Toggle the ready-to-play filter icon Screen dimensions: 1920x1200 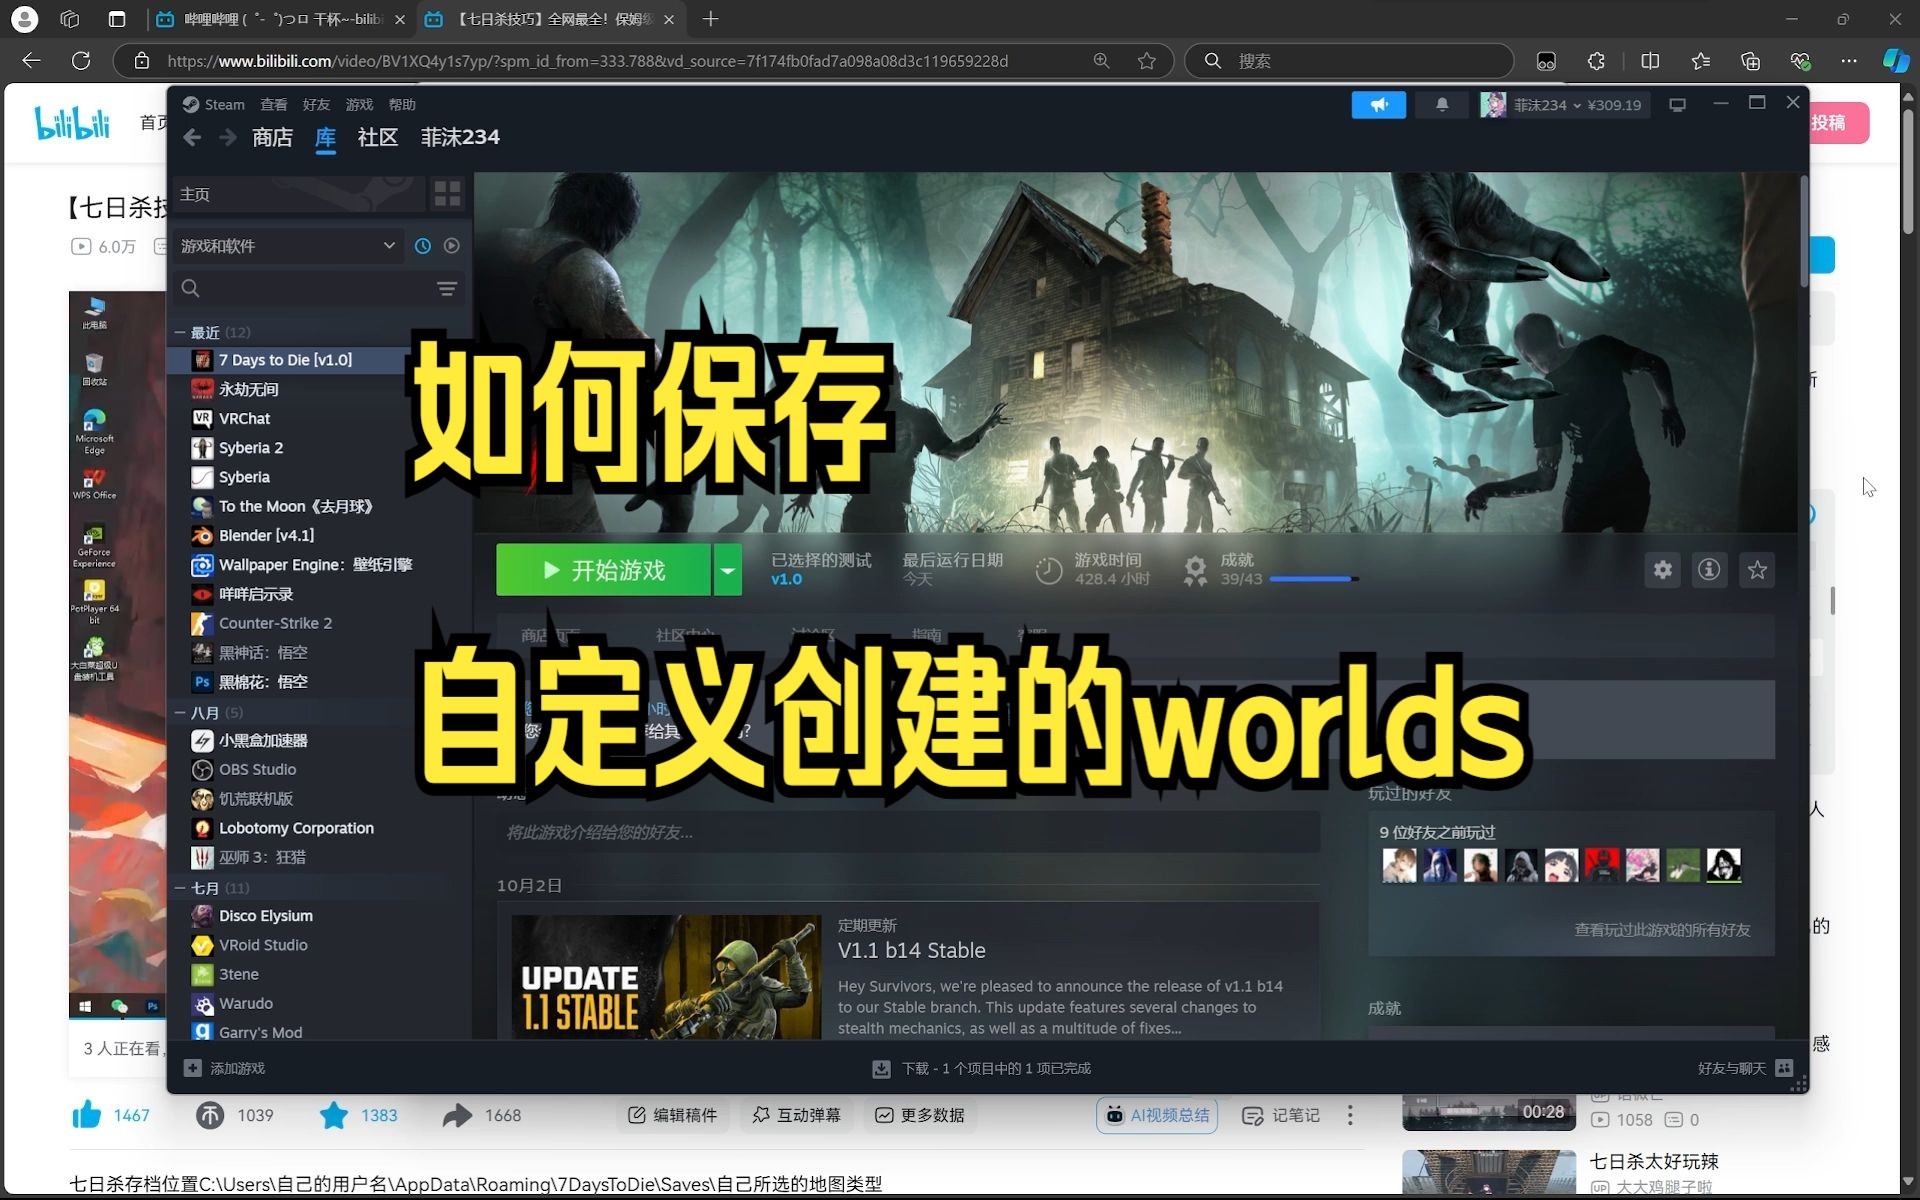452,246
